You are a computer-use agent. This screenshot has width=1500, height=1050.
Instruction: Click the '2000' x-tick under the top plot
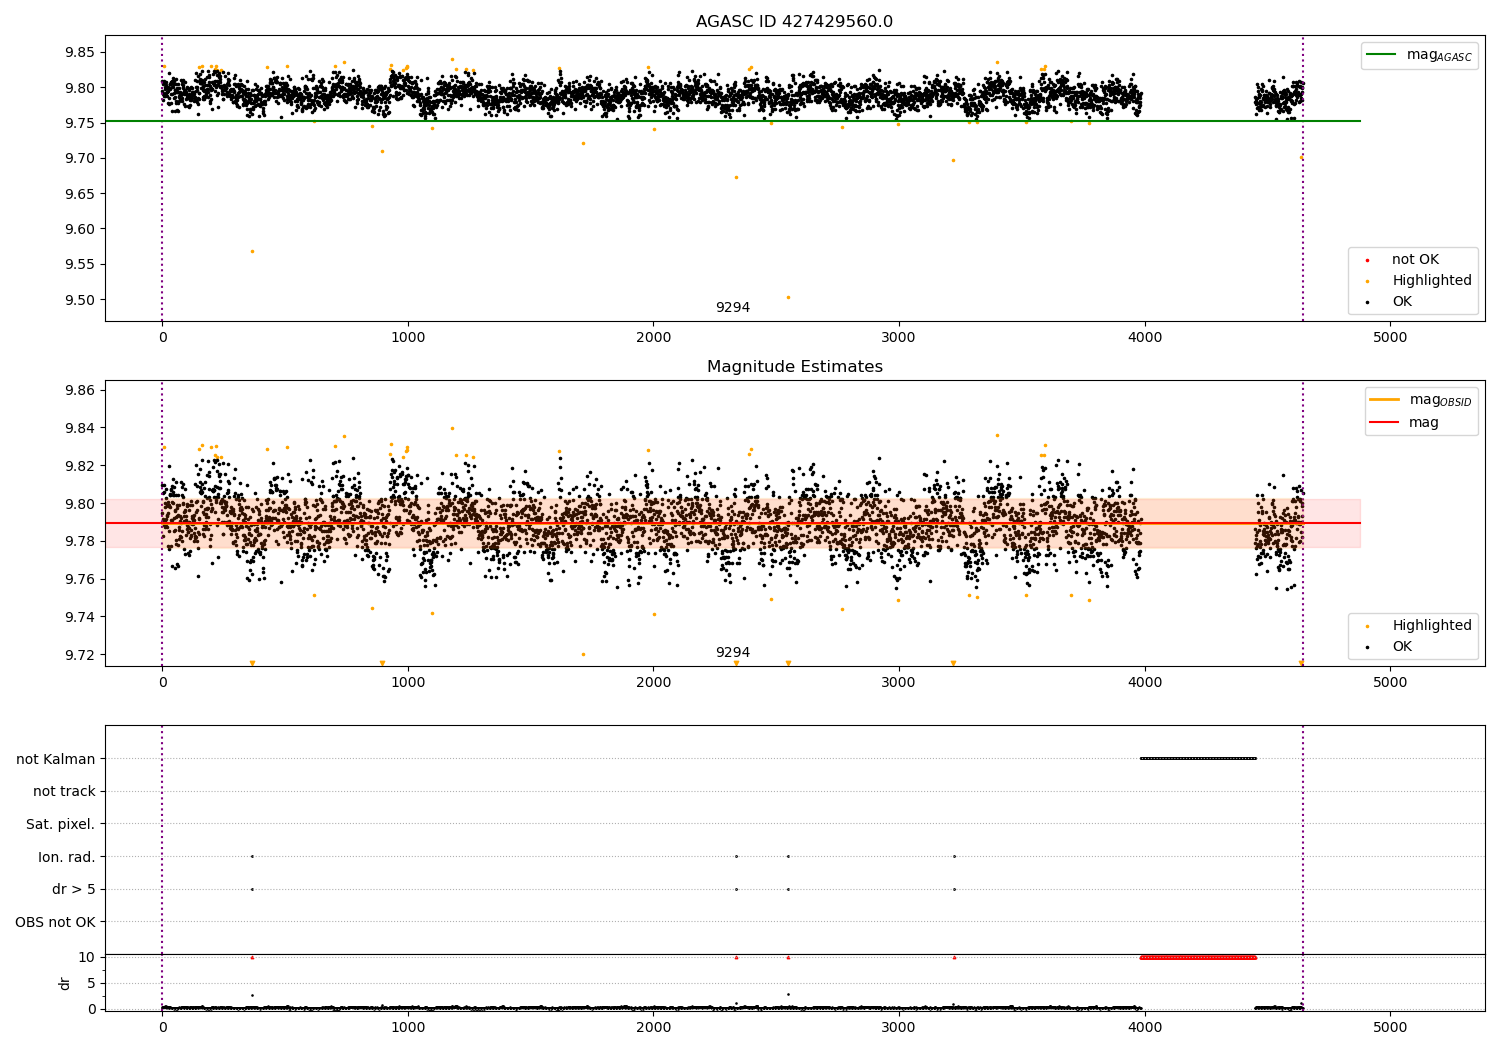point(653,338)
